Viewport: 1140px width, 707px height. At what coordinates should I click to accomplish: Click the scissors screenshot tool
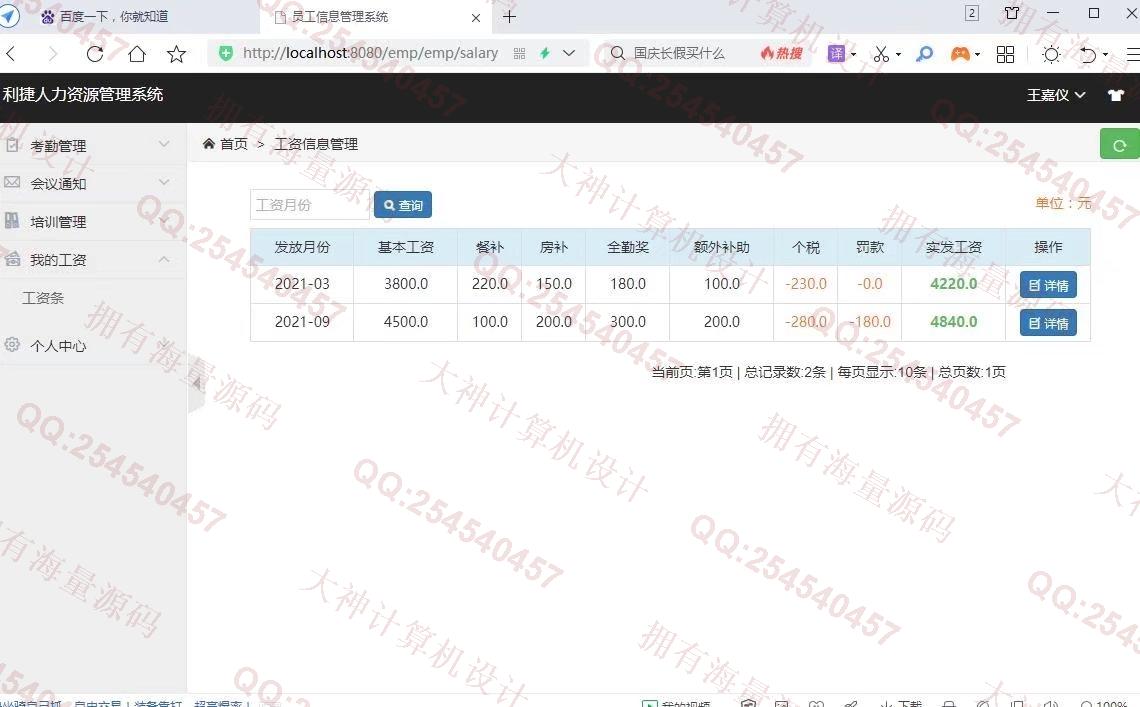[x=881, y=54]
